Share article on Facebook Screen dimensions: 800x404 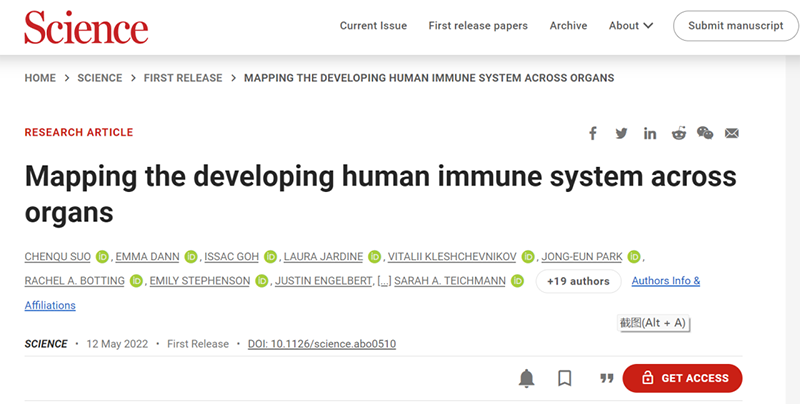coord(593,134)
